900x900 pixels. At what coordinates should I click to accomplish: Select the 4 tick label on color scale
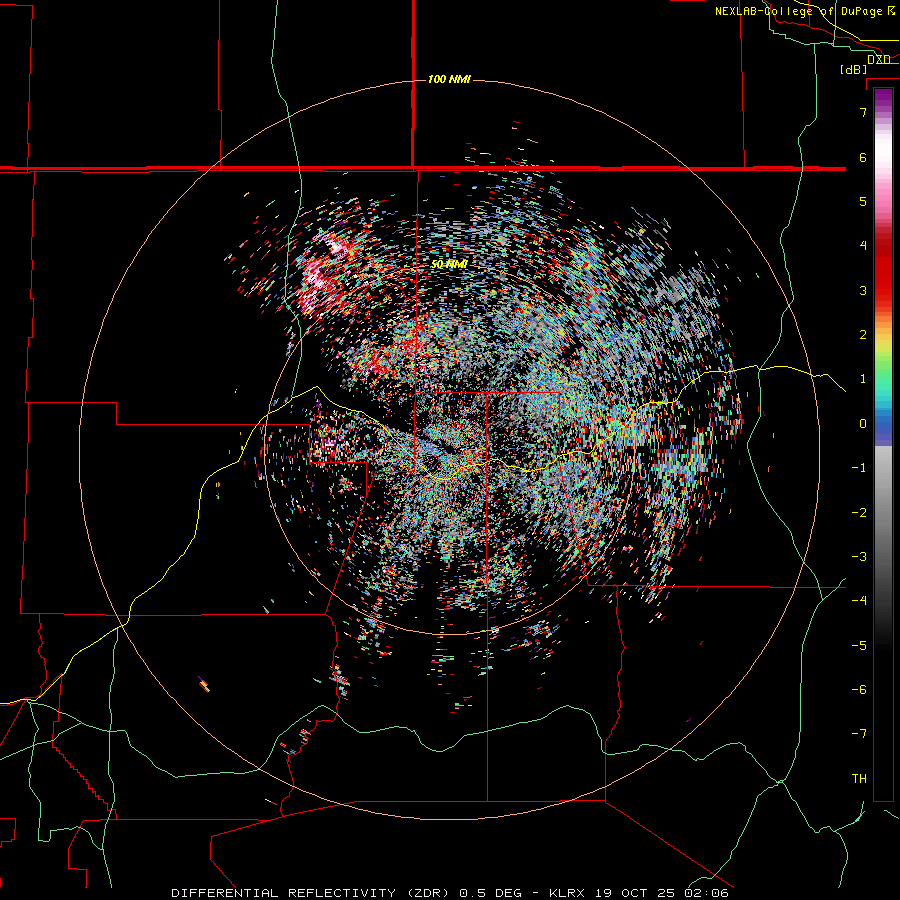[863, 246]
